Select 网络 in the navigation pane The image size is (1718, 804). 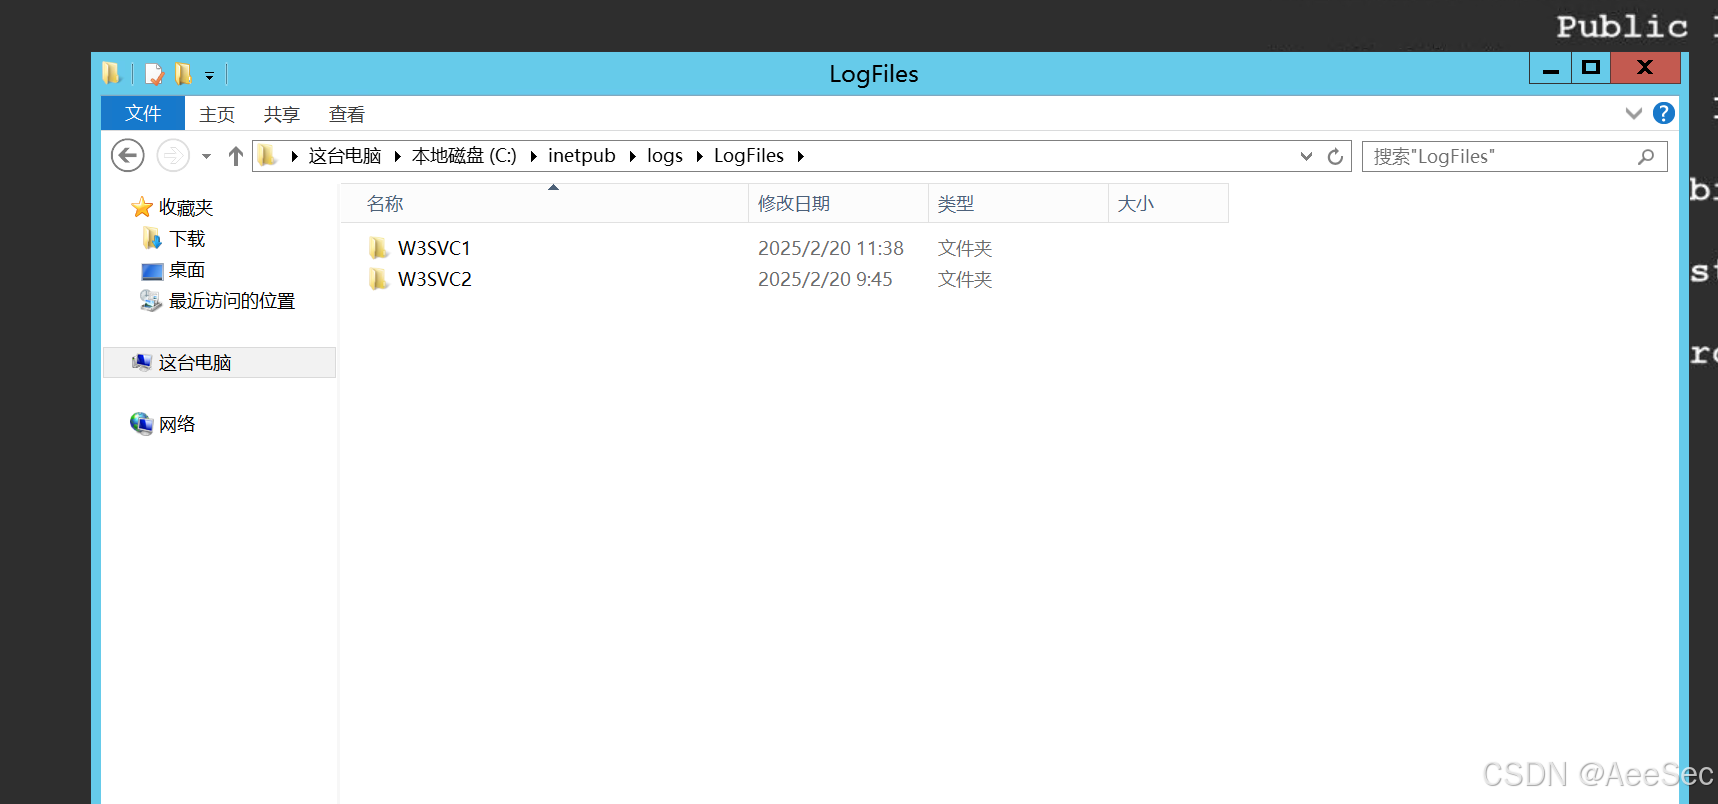click(177, 424)
